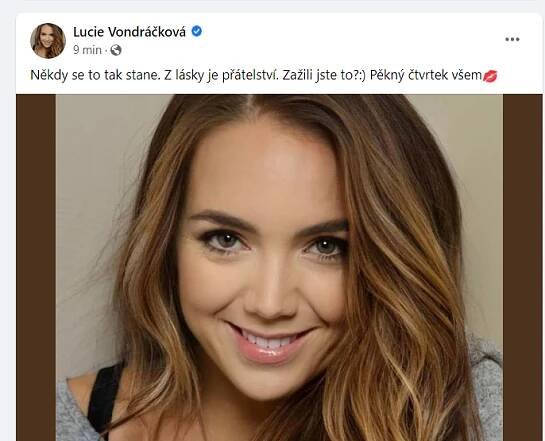The width and height of the screenshot is (545, 441).
Task: Click the caption text 'Z lásky je přátelství.'
Action: (x=221, y=75)
